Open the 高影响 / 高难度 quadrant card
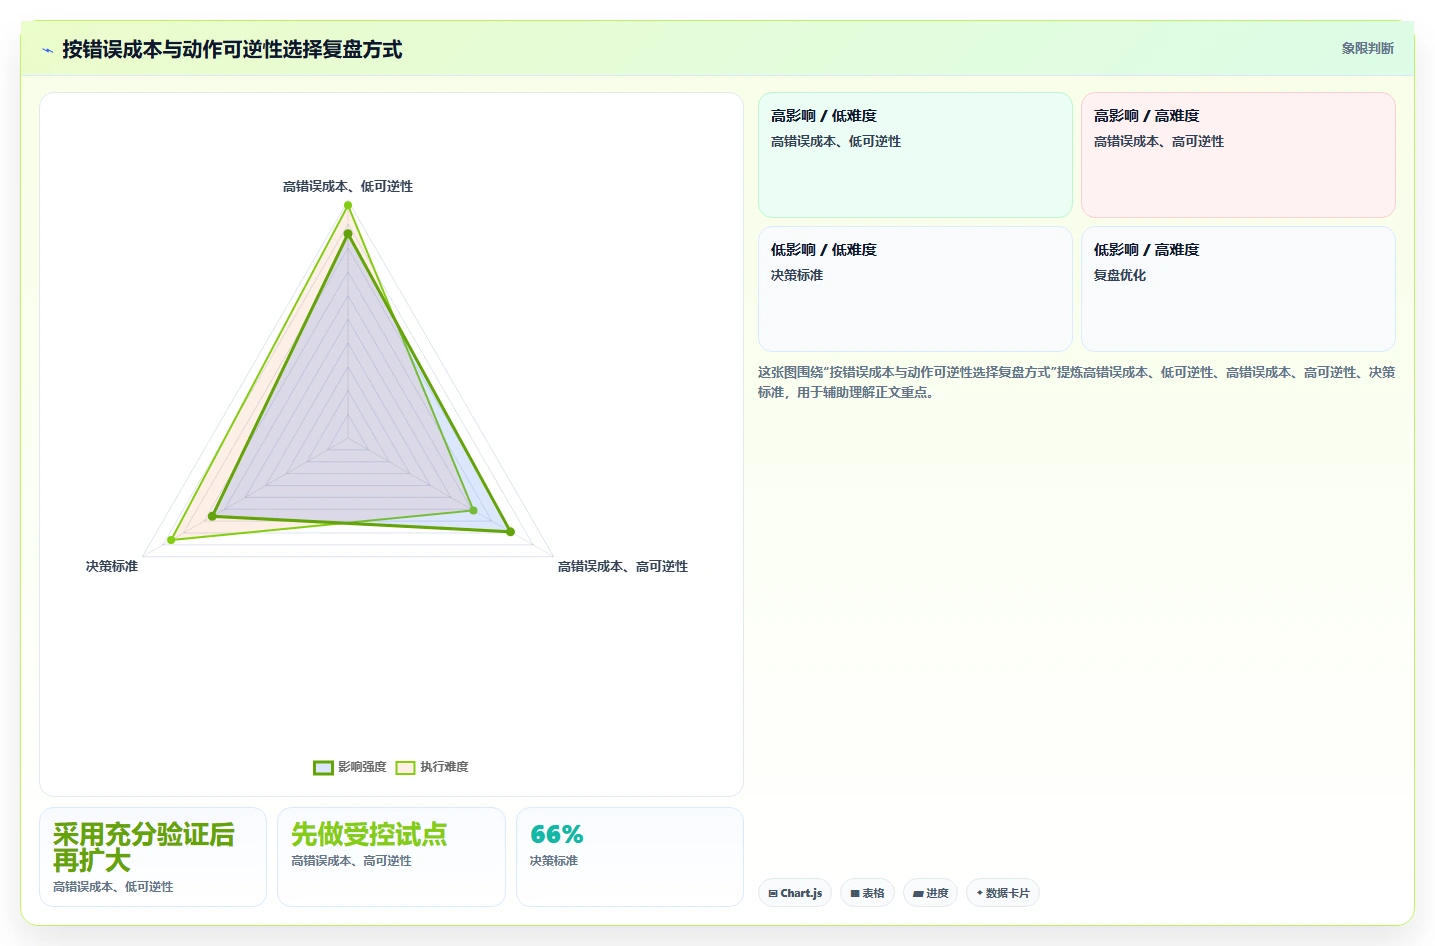Image resolution: width=1435 pixels, height=946 pixels. (1238, 155)
